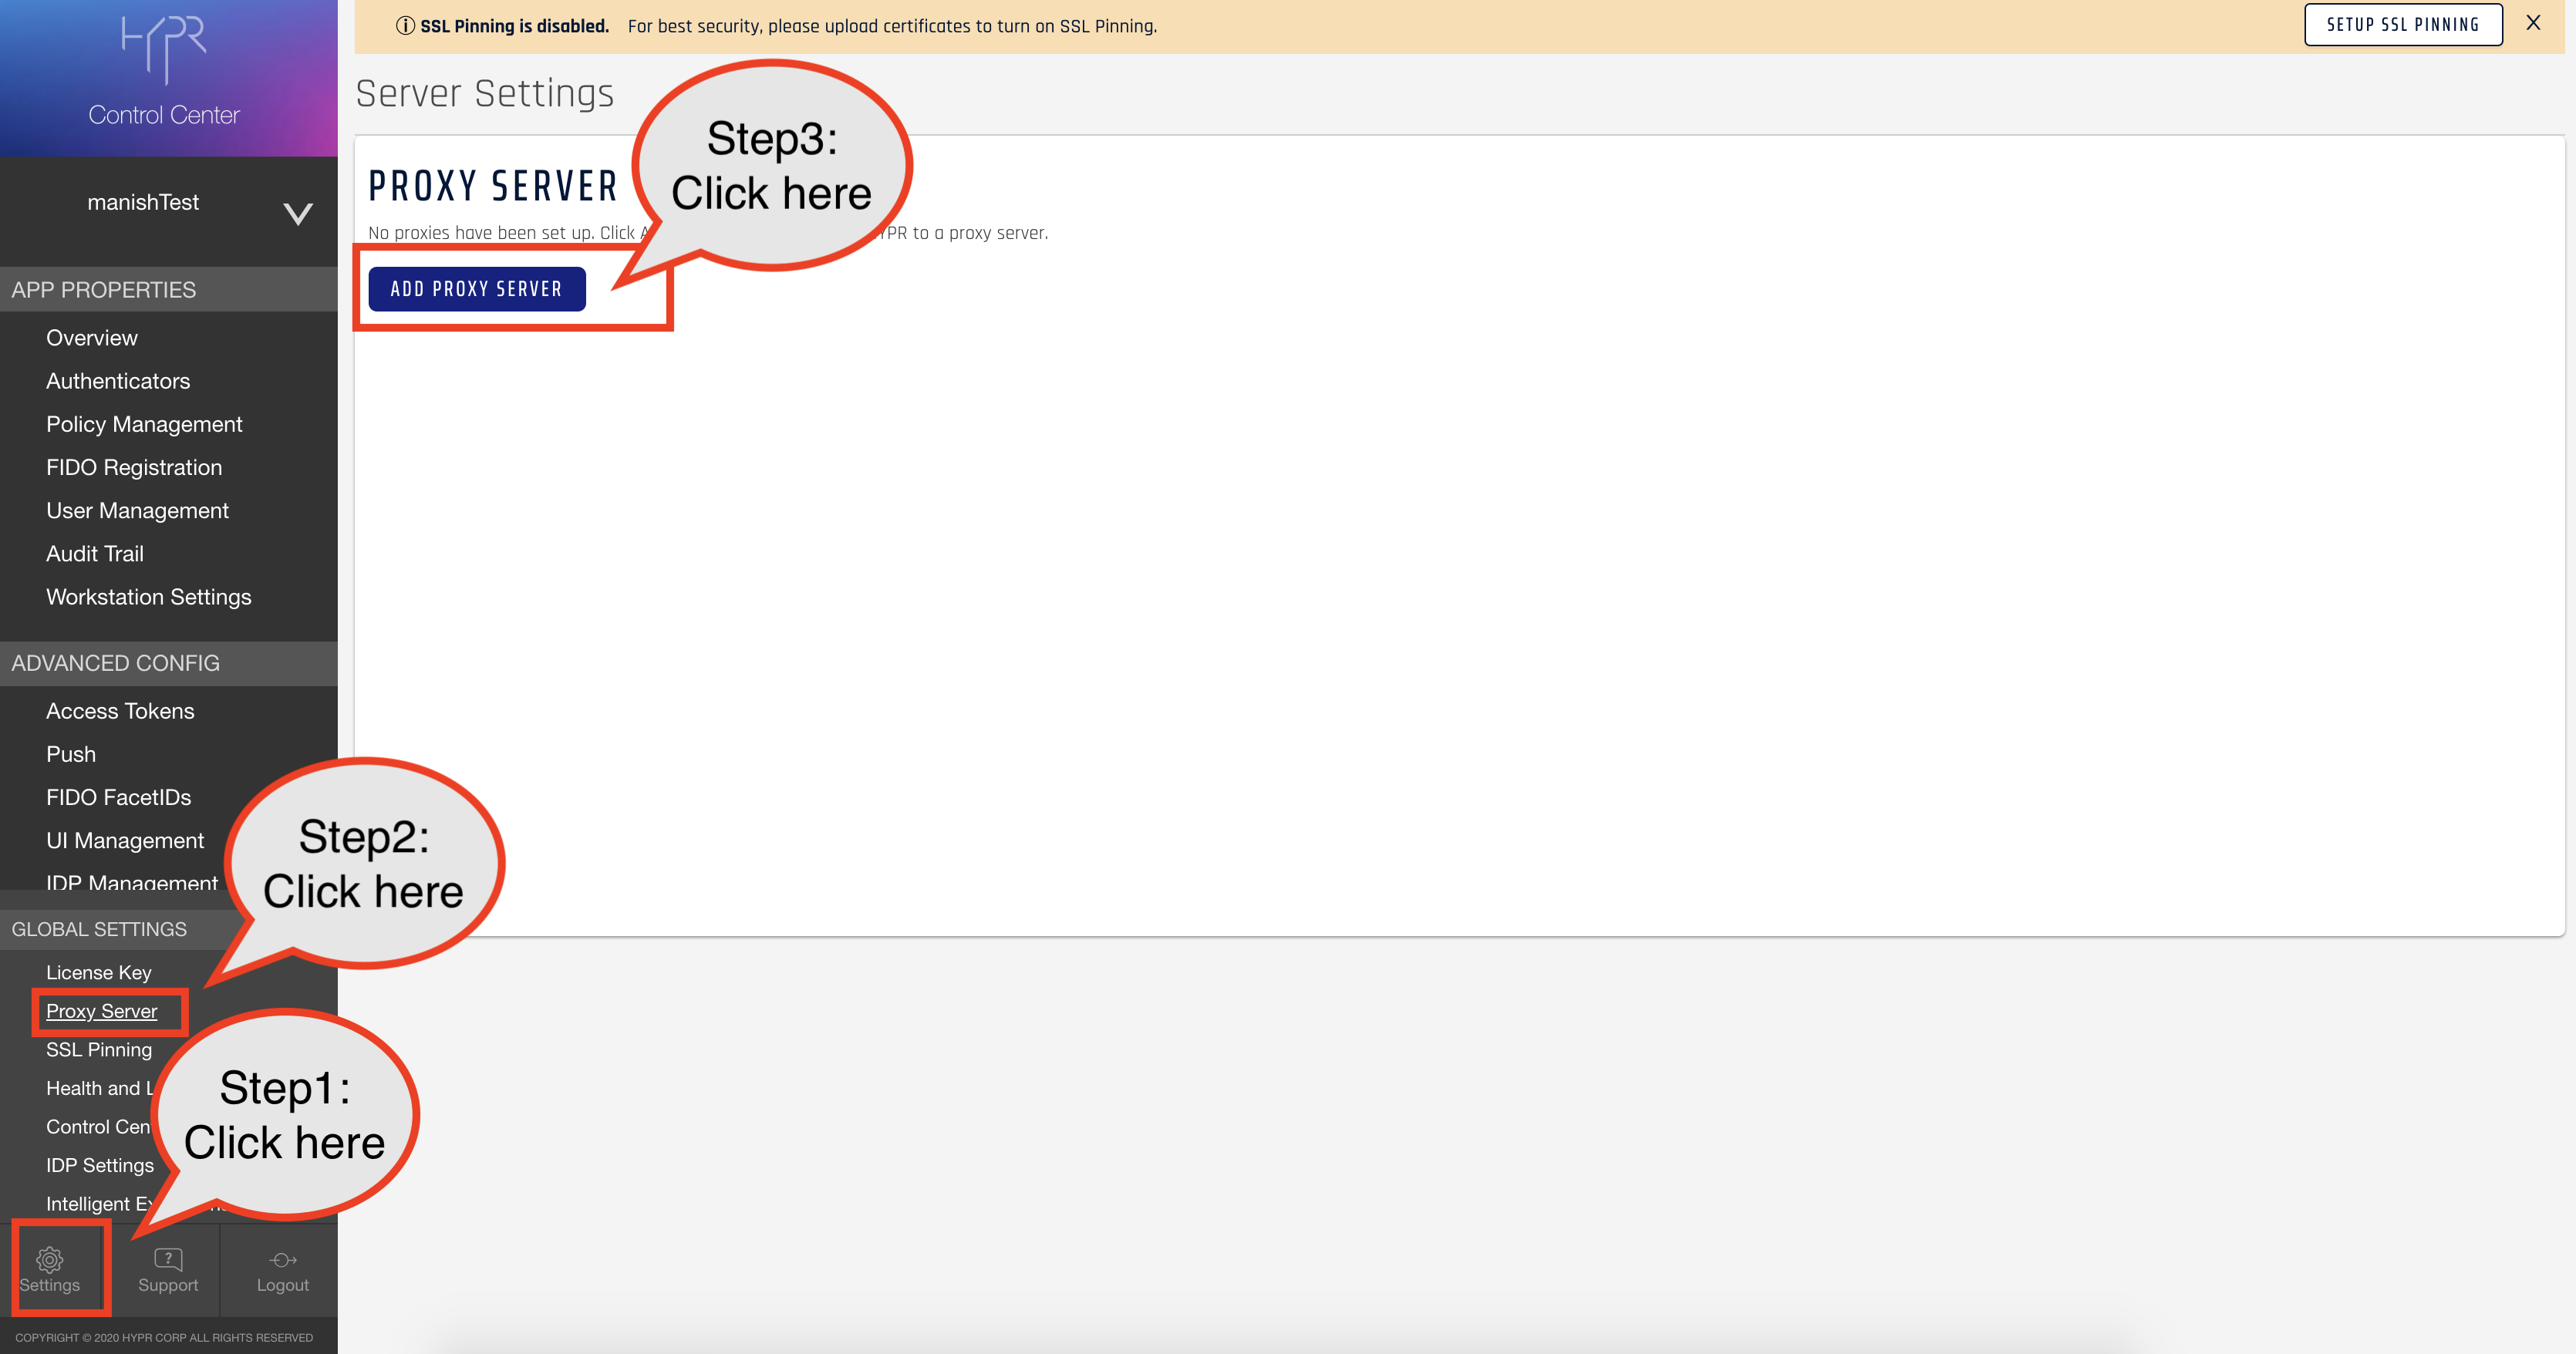Click the SSL warning info icon
Viewport: 2576px width, 1354px height.
[405, 26]
